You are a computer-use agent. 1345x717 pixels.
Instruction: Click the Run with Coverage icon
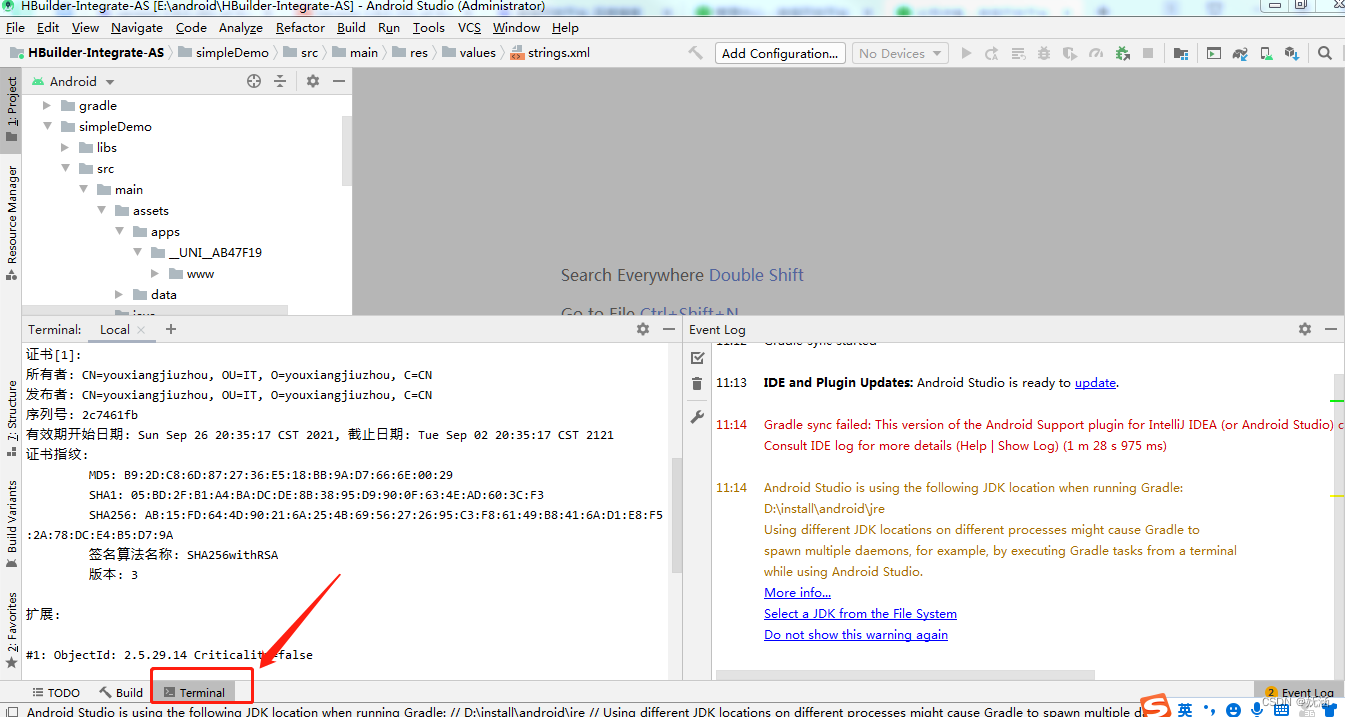click(x=1070, y=53)
